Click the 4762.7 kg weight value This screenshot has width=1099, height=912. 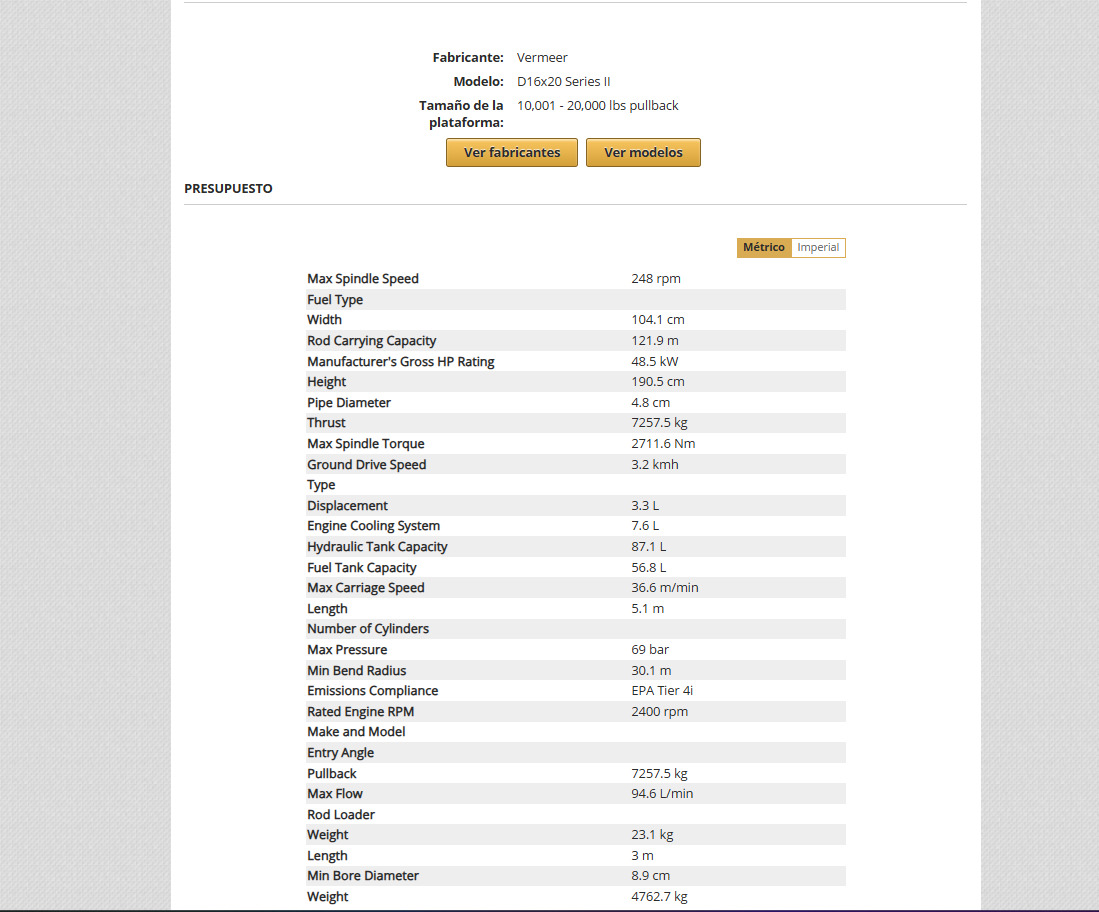tap(659, 897)
